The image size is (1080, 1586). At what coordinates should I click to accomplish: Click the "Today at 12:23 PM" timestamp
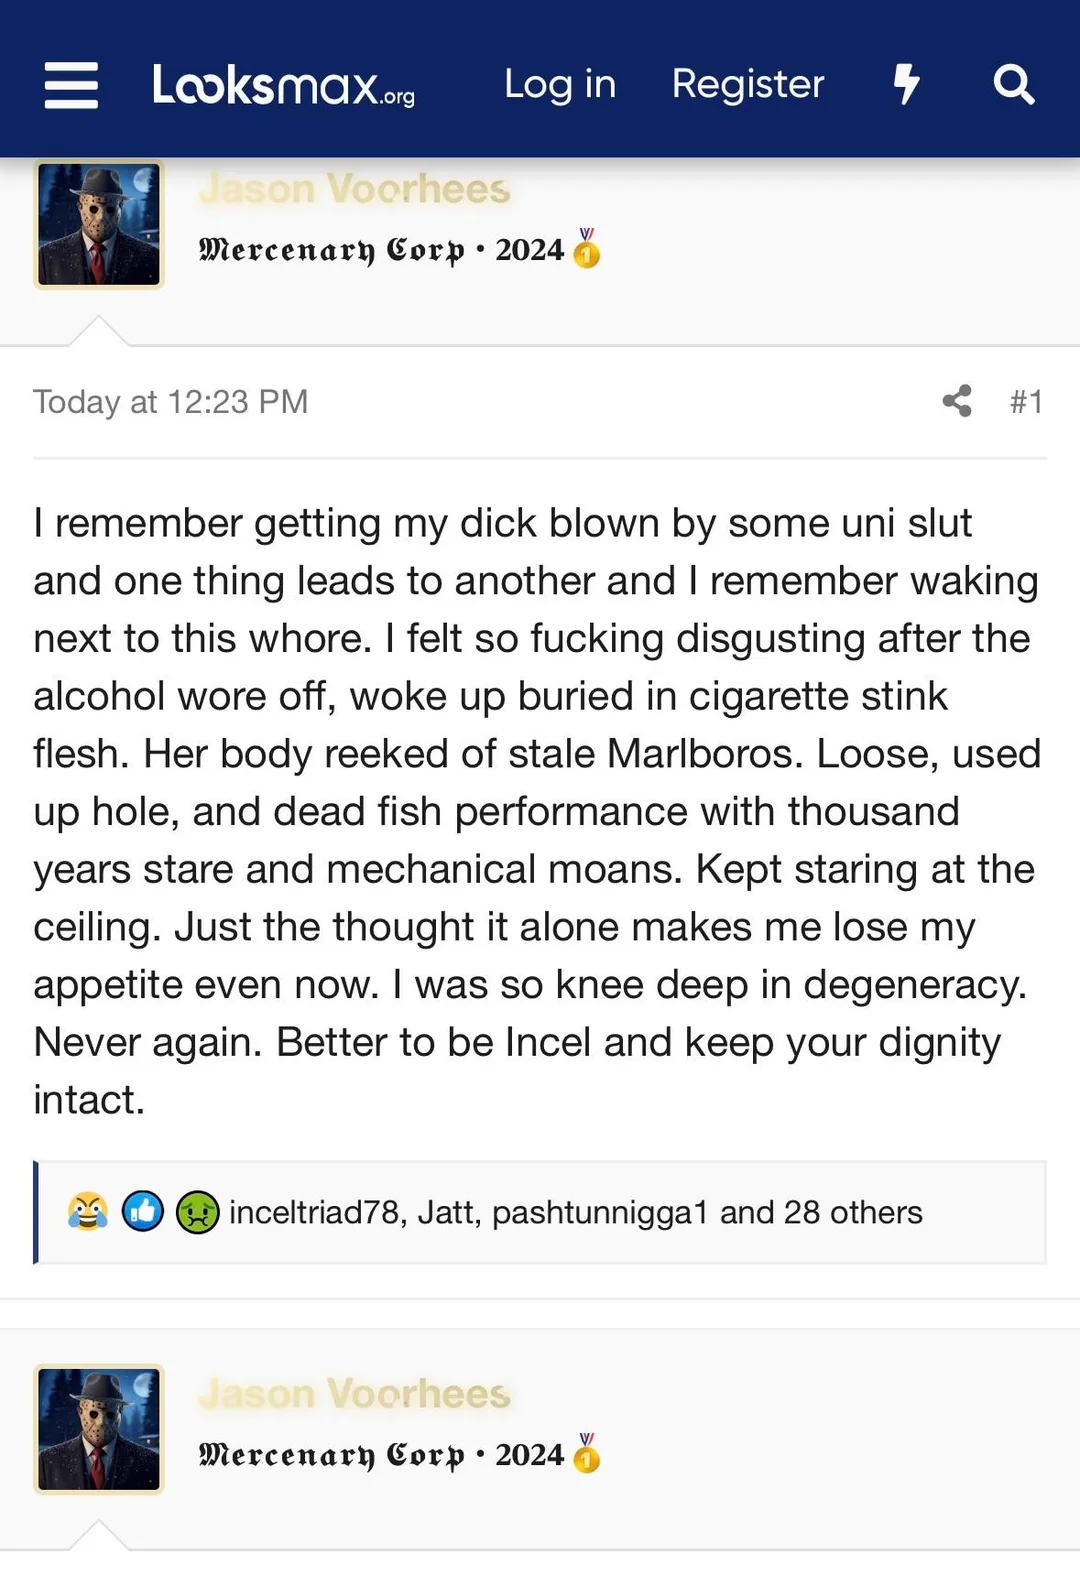pyautogui.click(x=170, y=401)
